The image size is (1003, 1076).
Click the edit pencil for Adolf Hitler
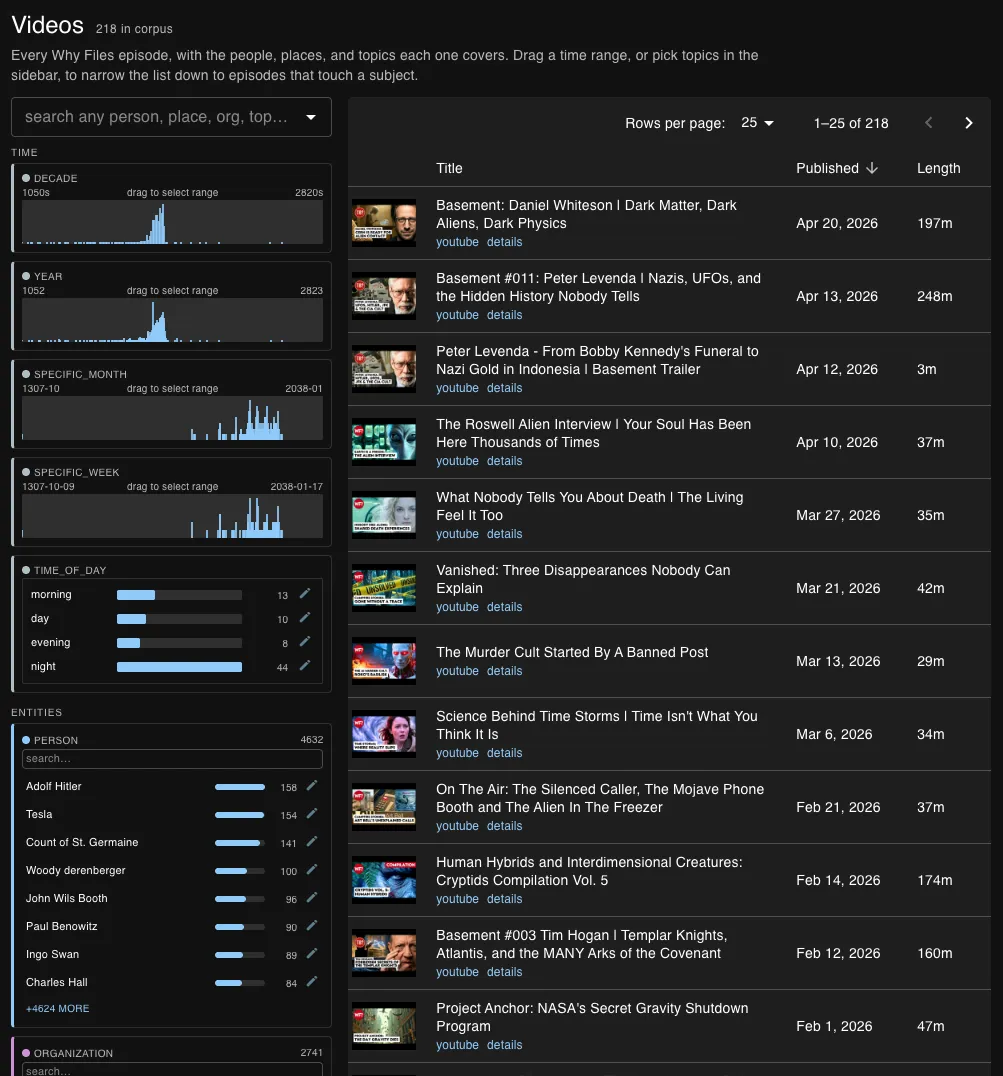pos(312,786)
